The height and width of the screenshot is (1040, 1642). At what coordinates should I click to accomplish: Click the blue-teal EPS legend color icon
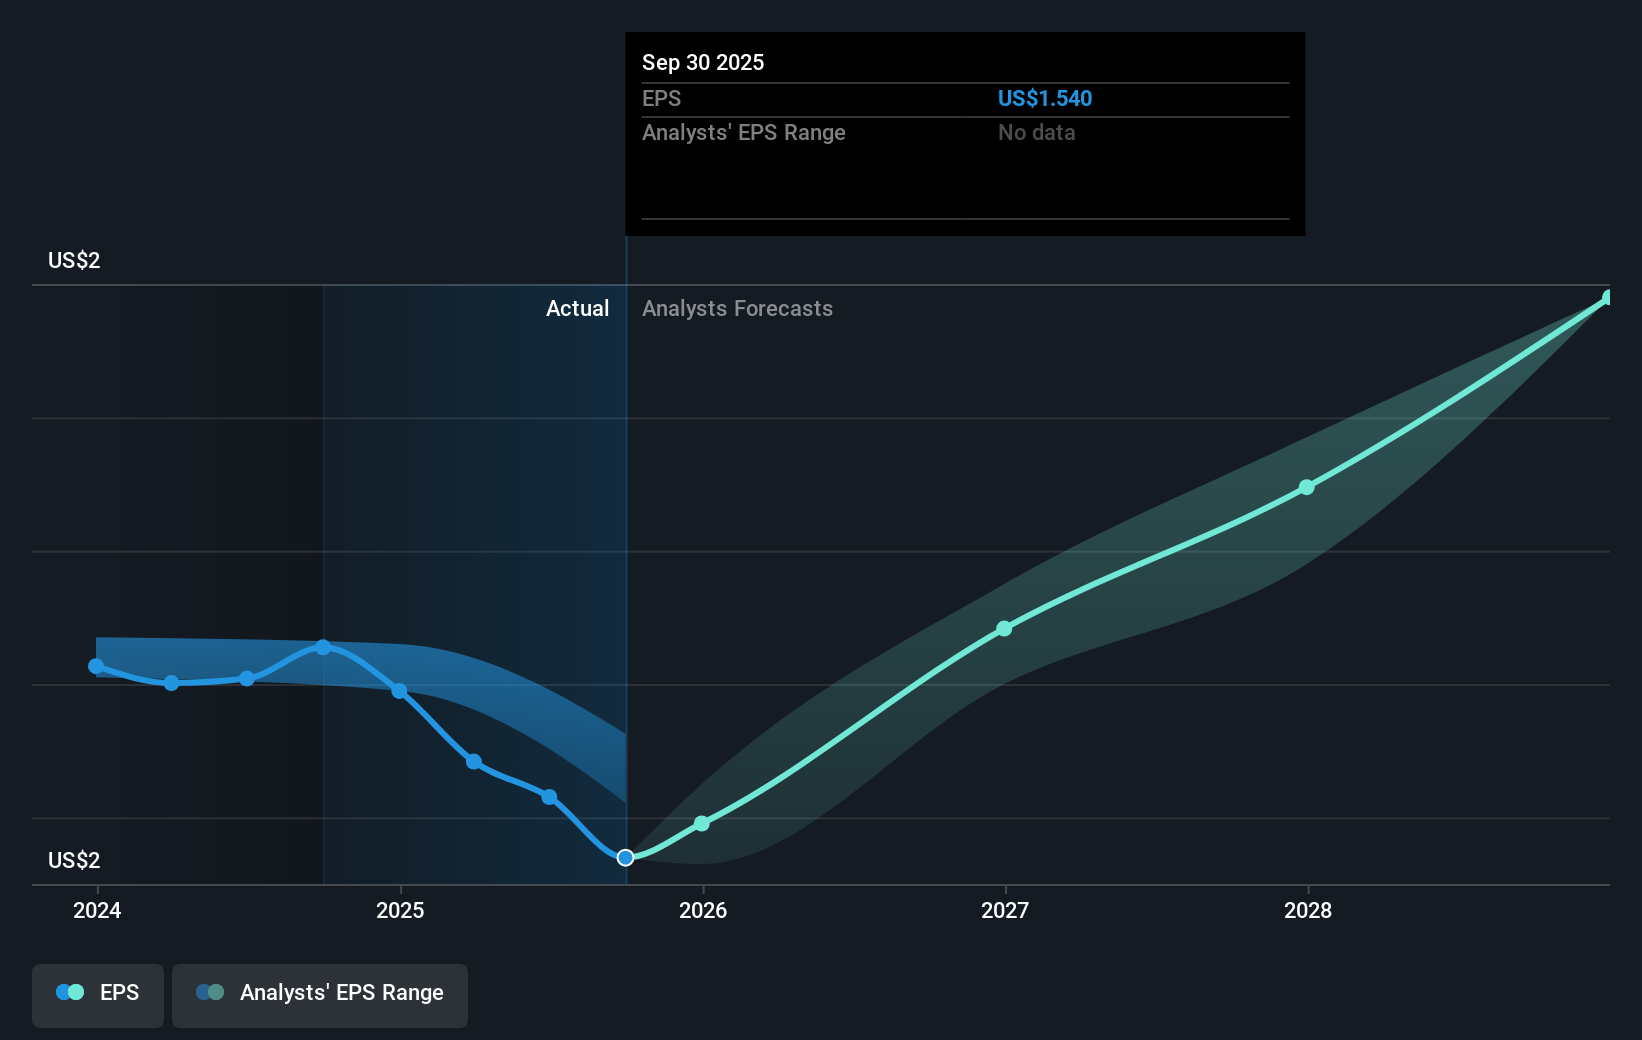(70, 993)
